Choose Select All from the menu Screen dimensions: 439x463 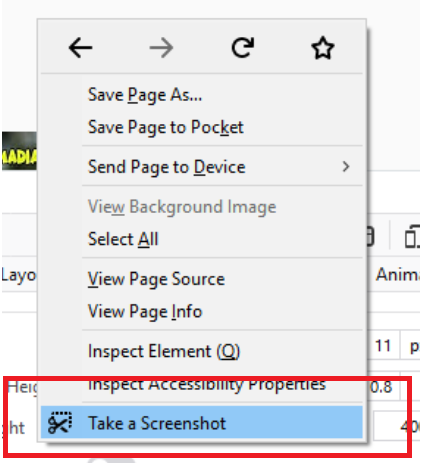click(123, 239)
